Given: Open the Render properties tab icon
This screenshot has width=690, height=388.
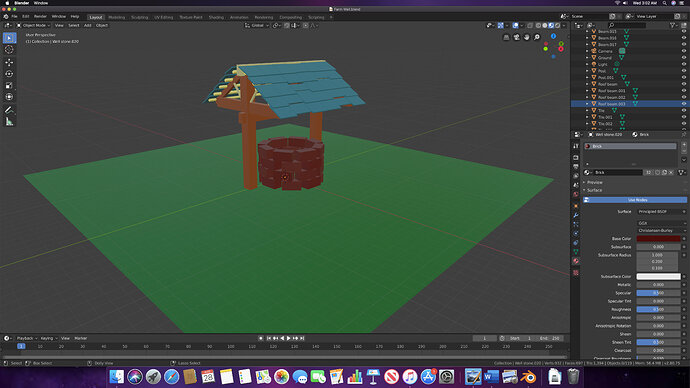Looking at the screenshot, I should click(576, 157).
